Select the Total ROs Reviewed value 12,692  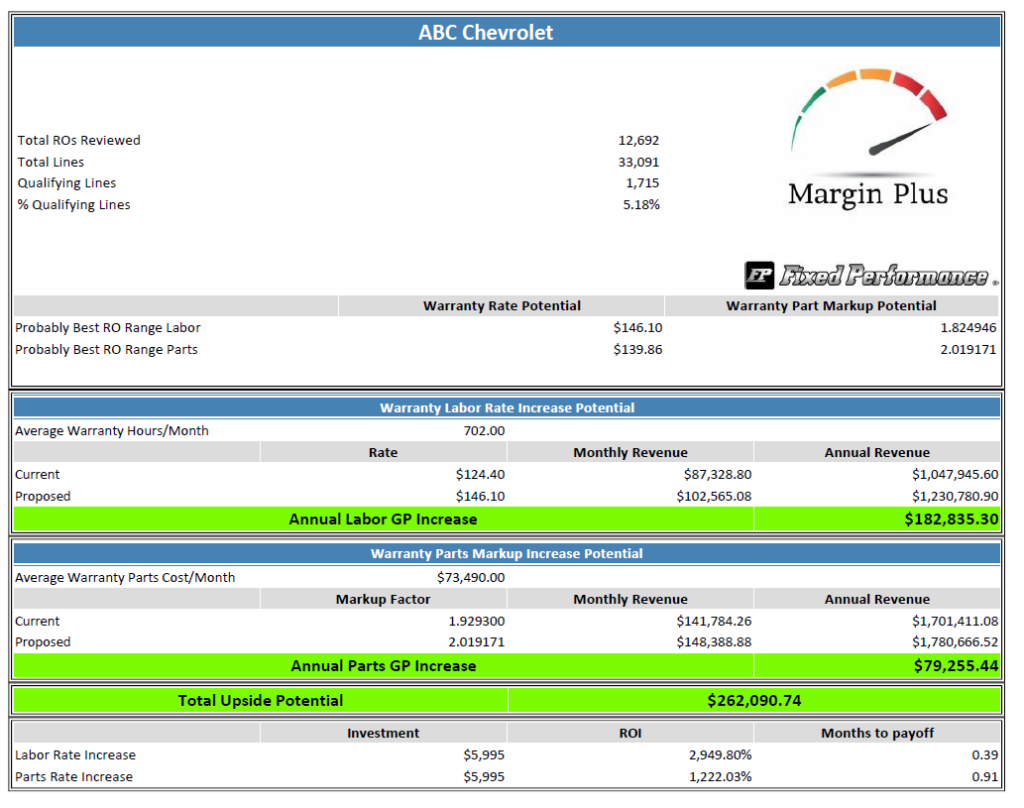click(x=639, y=140)
